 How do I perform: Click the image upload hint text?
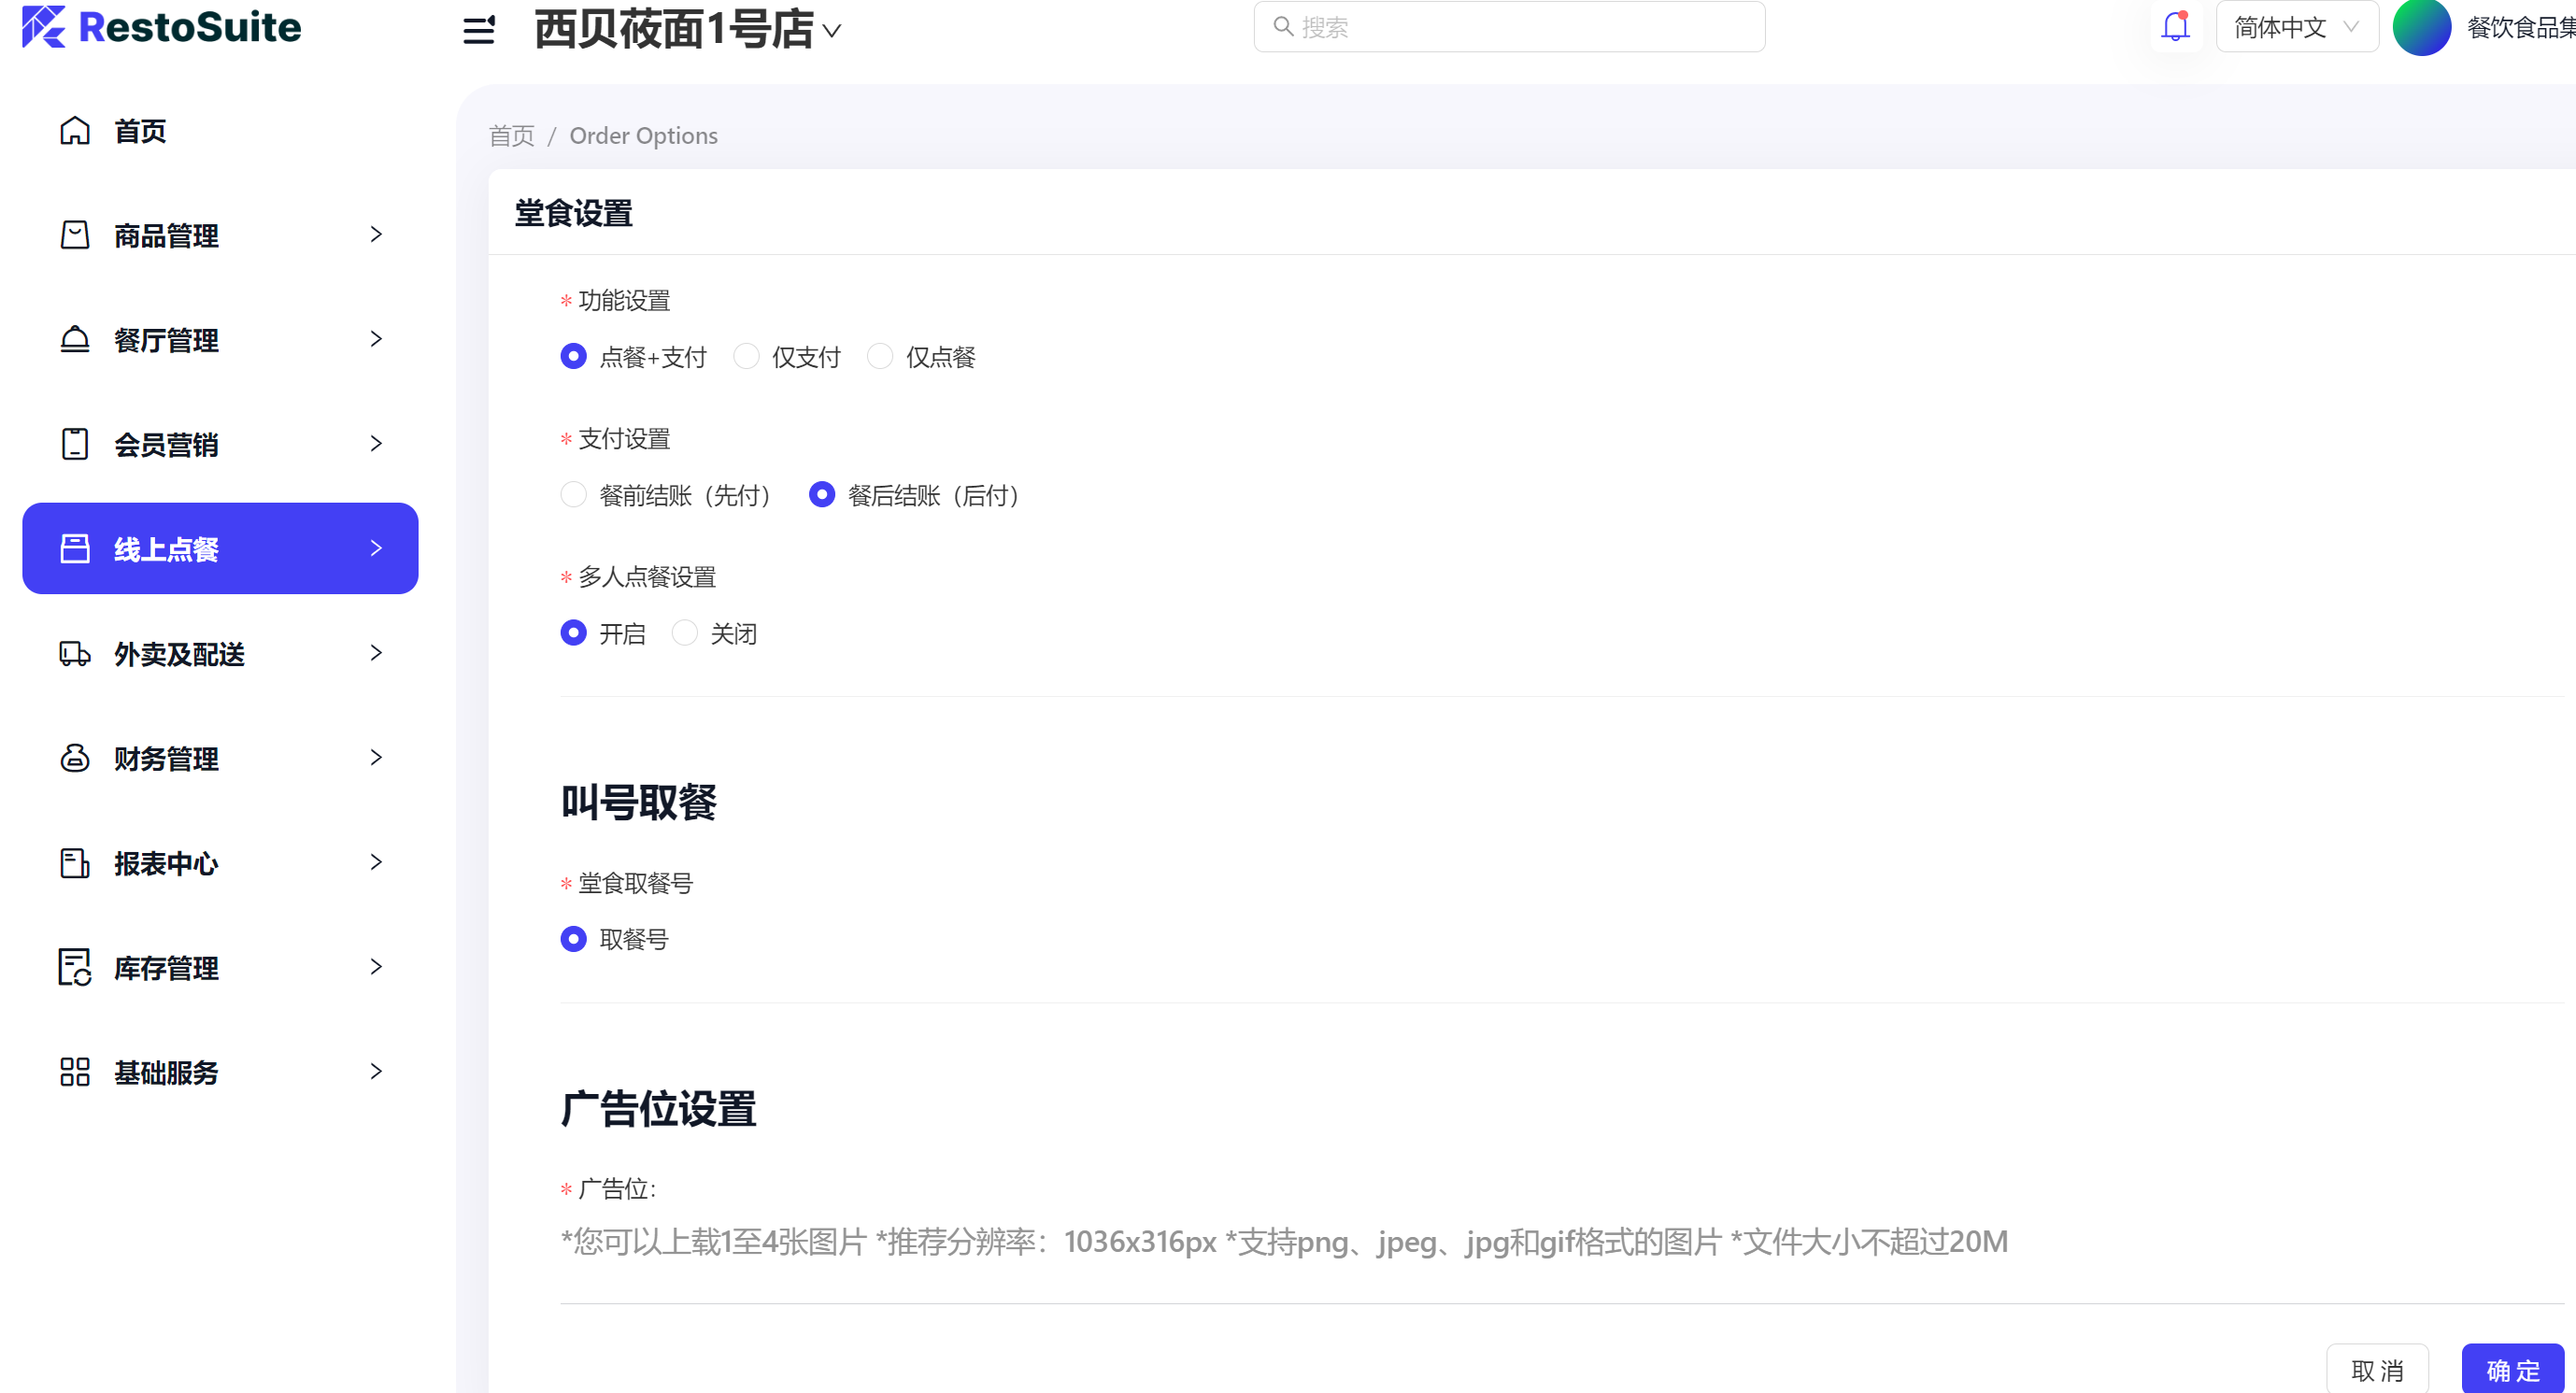(1283, 1241)
